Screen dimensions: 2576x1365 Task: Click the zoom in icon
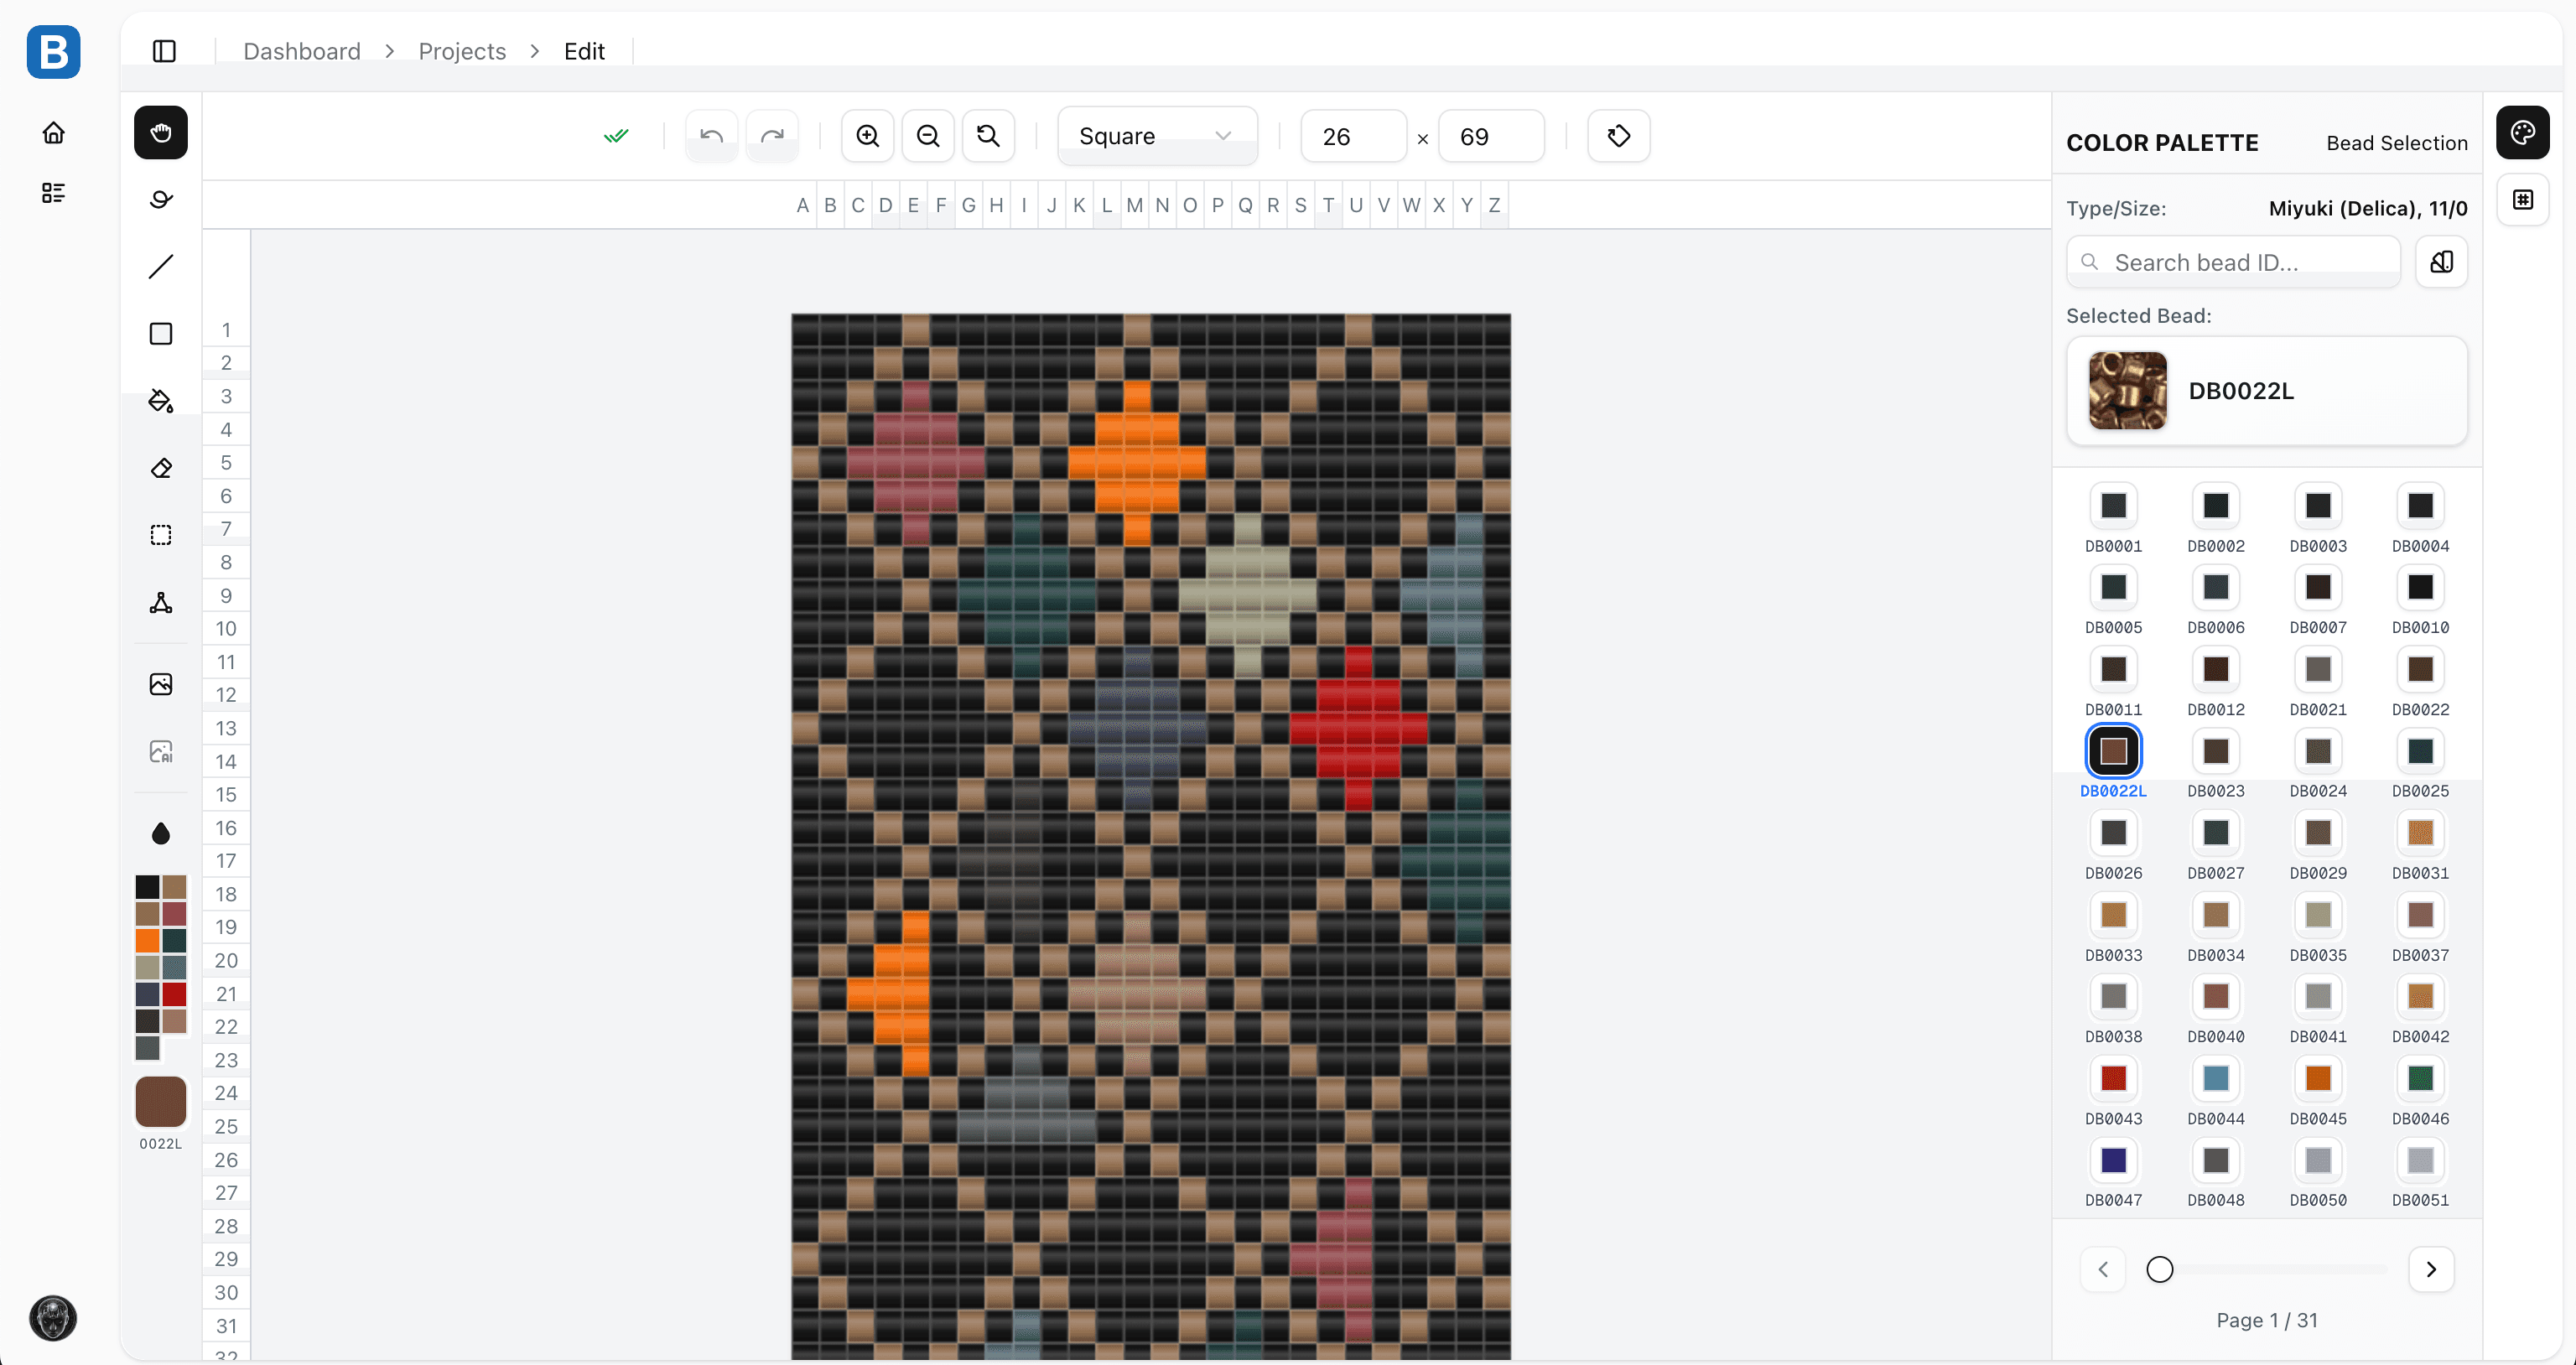pos(866,136)
